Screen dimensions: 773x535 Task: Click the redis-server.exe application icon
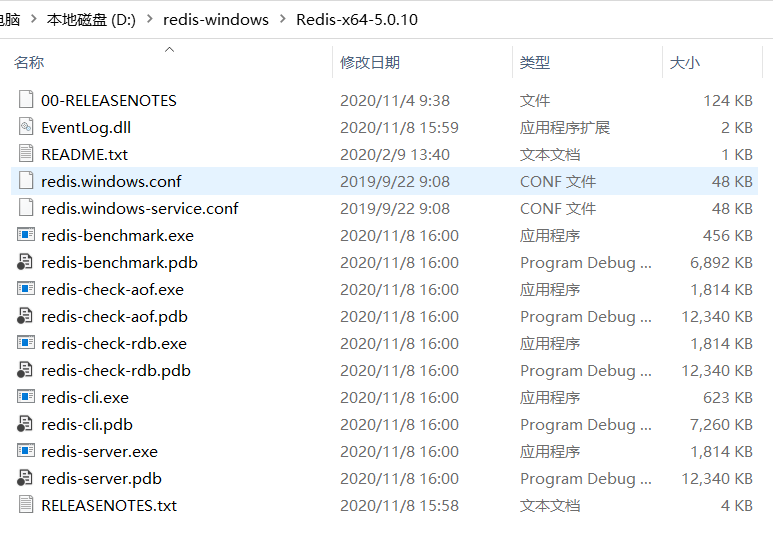tap(26, 451)
